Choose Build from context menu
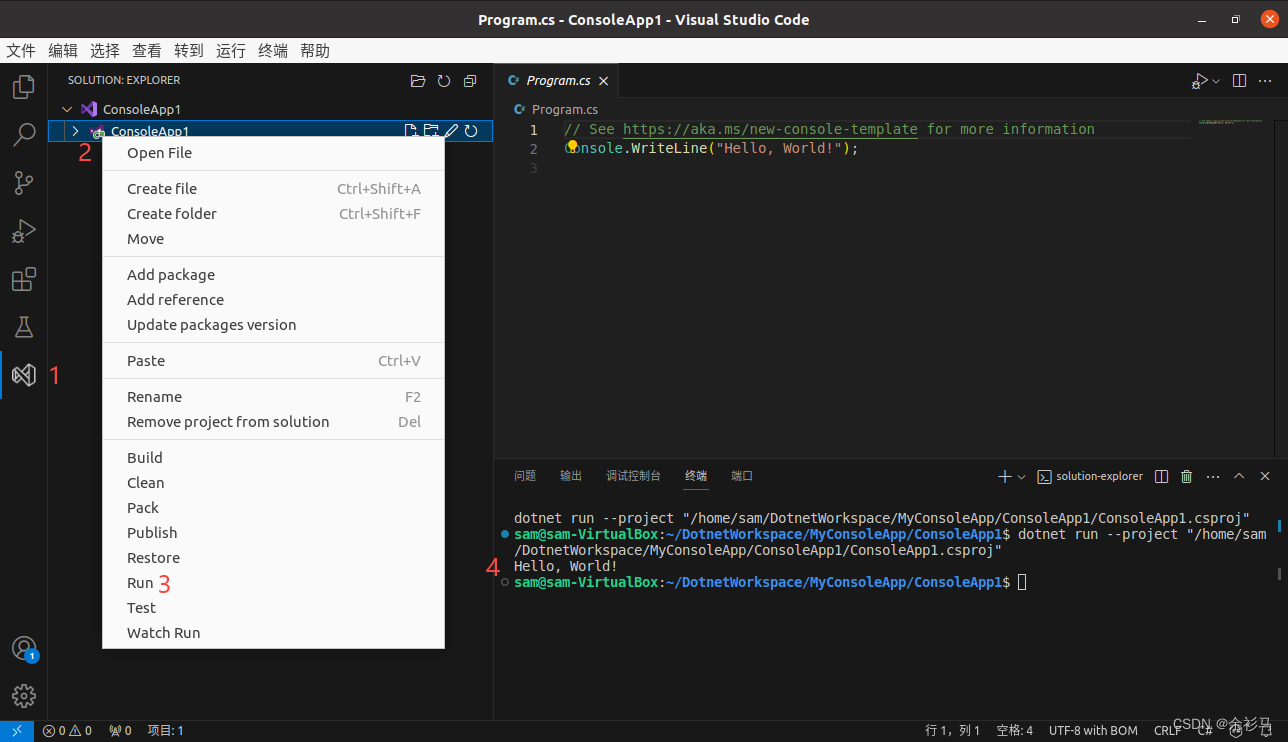1288x742 pixels. pyautogui.click(x=273, y=458)
